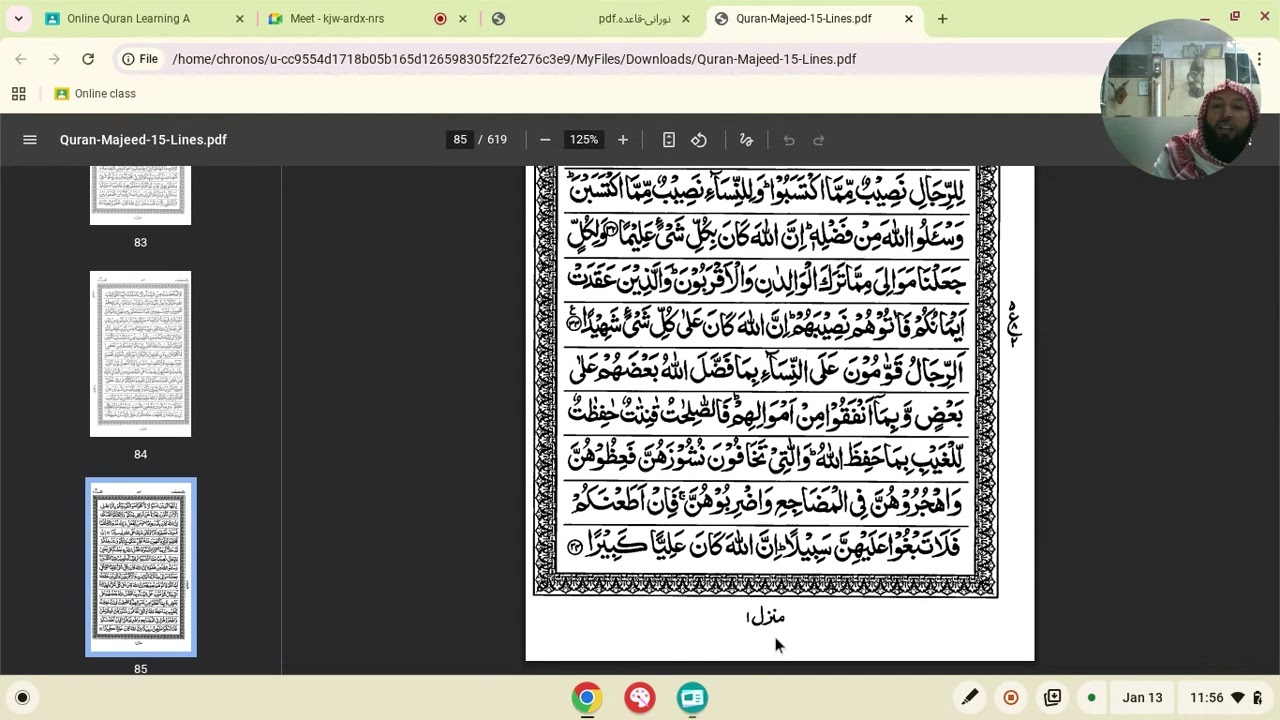Close the Online Quran Learning tab
The image size is (1280, 720).
point(240,18)
